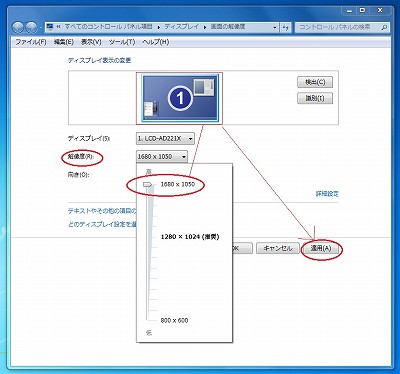
Task: Click the 識別(I) identify button
Action: tap(315, 98)
